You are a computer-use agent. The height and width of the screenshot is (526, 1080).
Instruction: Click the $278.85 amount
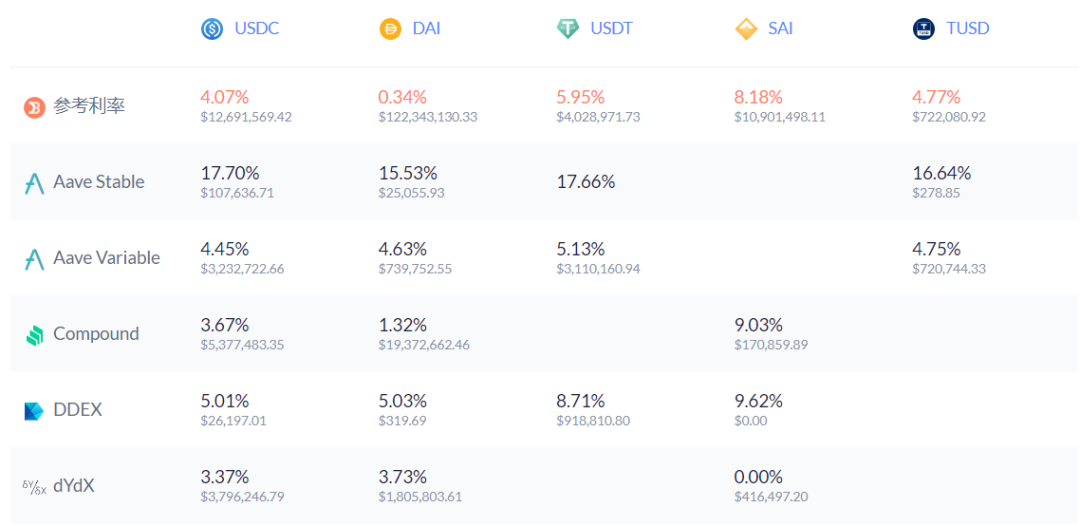coord(936,193)
